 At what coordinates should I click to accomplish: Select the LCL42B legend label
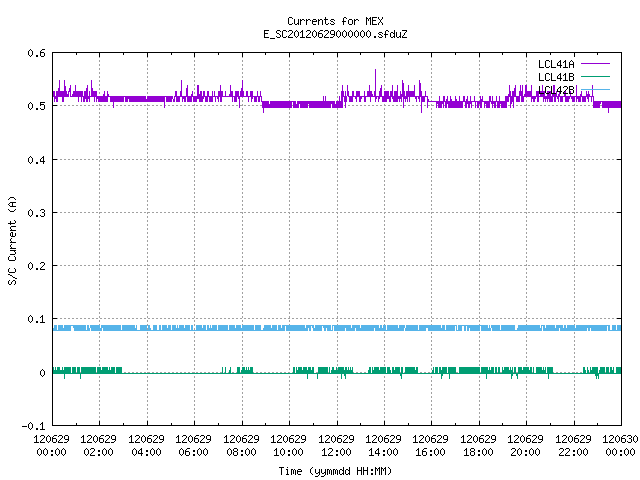click(x=556, y=90)
